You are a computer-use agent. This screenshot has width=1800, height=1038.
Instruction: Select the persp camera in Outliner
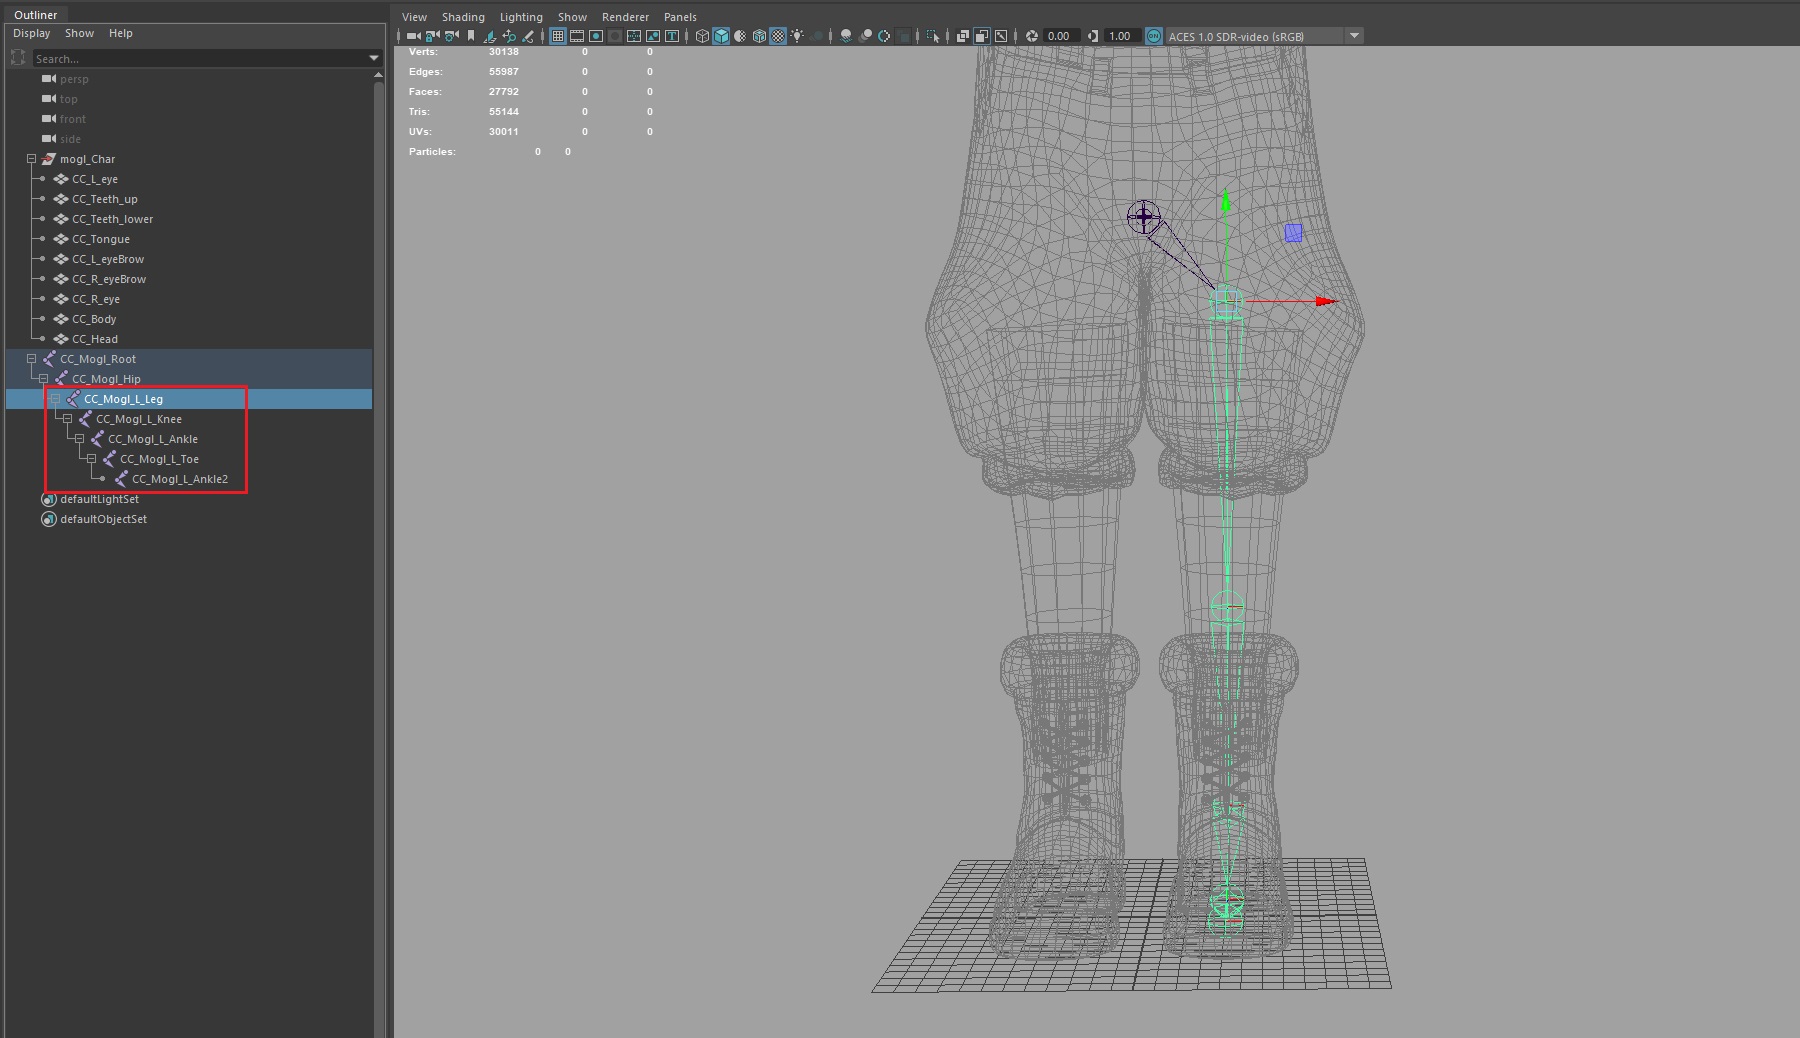point(74,79)
